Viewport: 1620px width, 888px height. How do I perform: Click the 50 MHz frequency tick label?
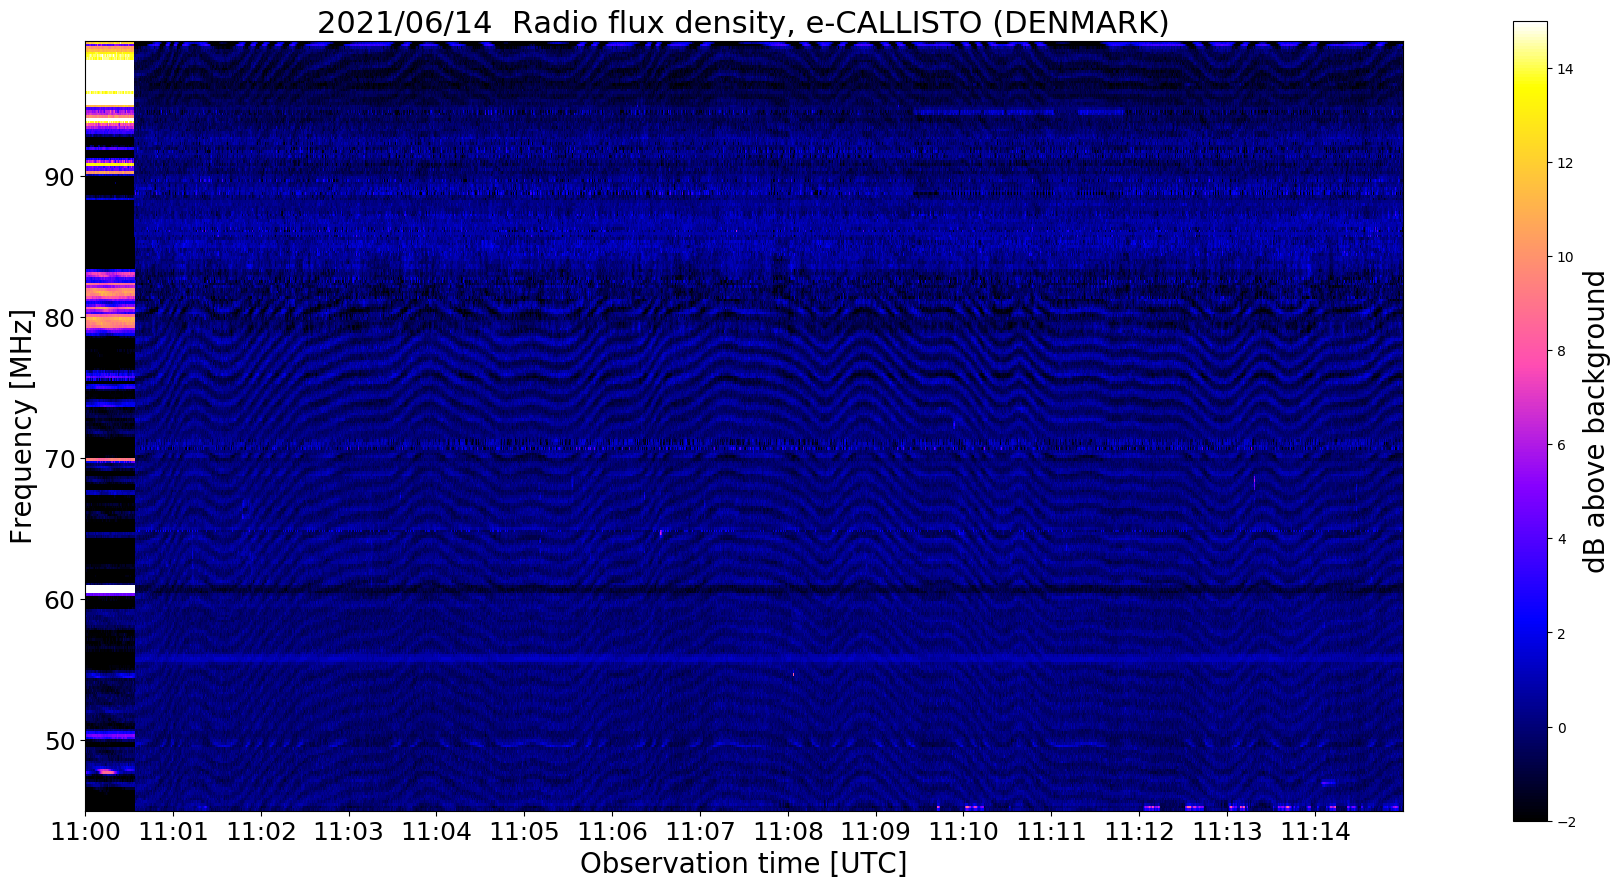tap(60, 741)
